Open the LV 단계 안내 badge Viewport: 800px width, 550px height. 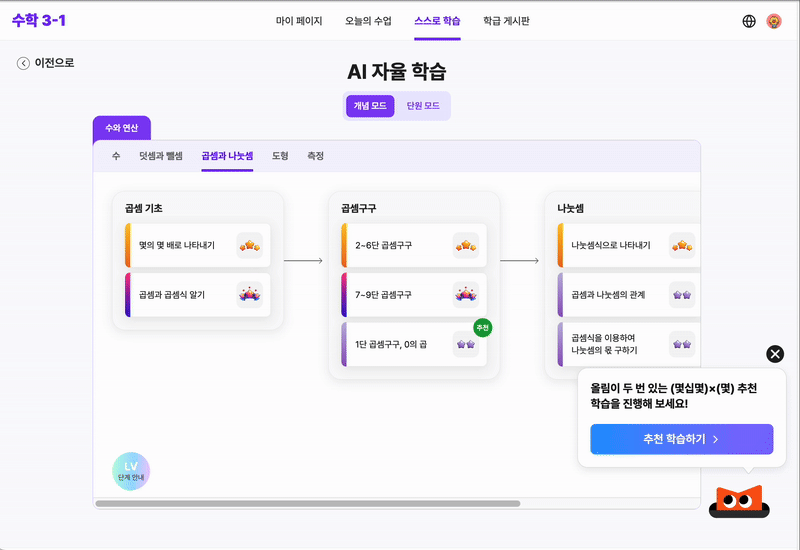point(131,472)
